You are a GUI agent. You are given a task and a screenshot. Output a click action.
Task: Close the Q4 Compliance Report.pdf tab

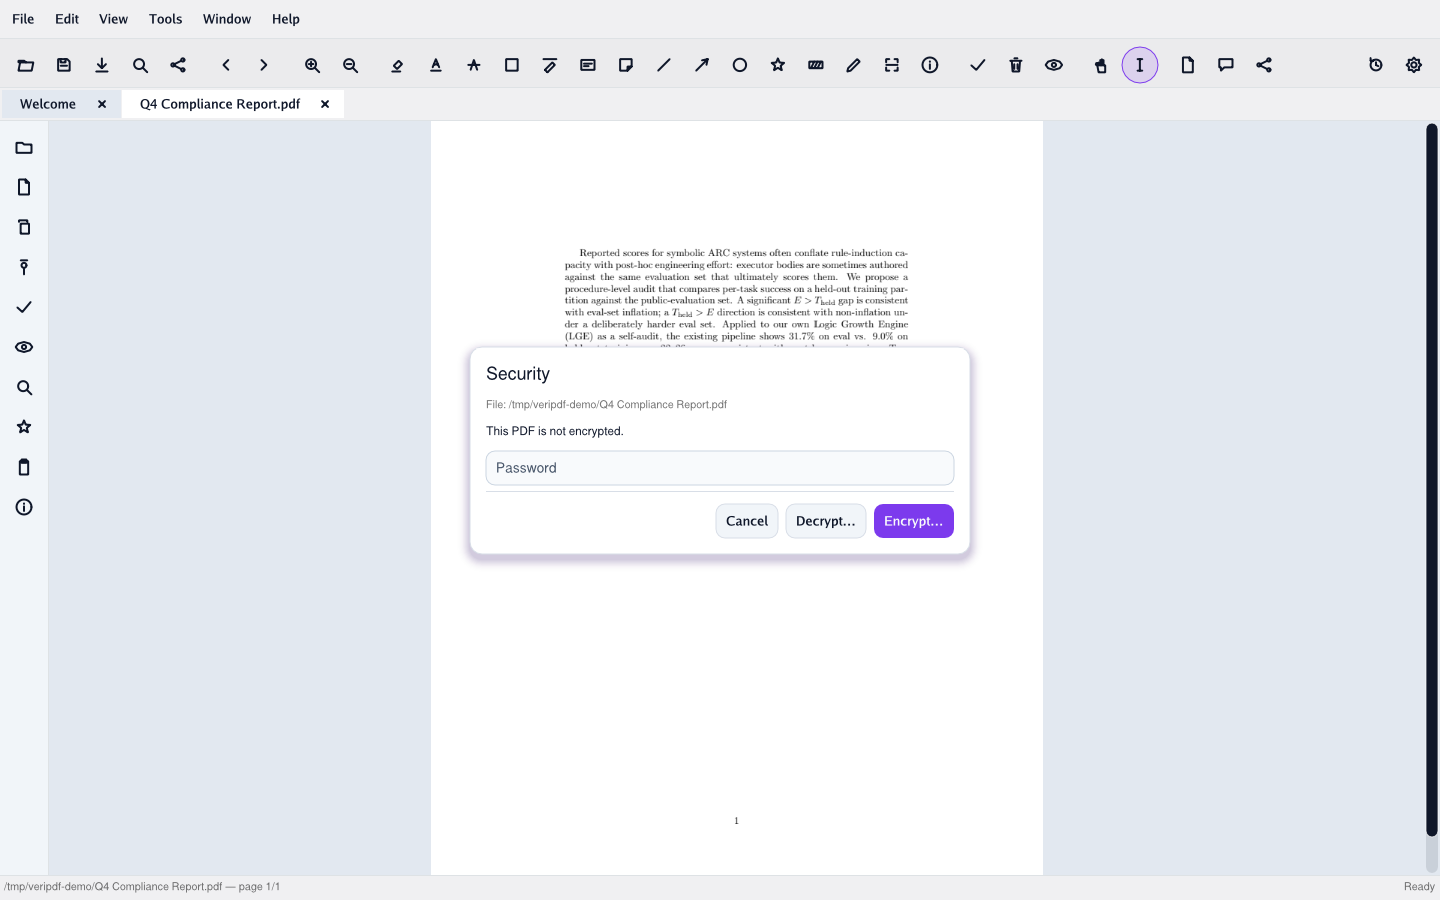(x=325, y=104)
